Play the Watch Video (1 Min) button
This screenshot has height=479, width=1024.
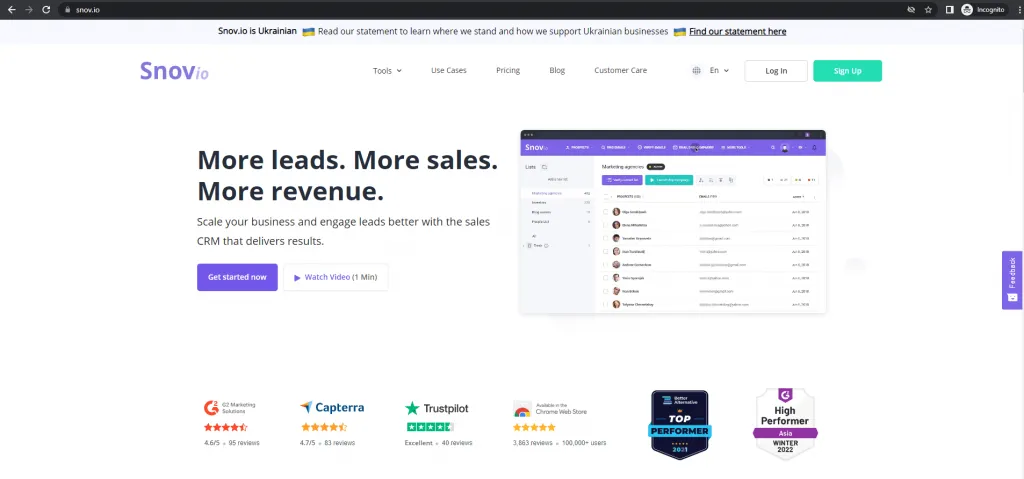[336, 277]
